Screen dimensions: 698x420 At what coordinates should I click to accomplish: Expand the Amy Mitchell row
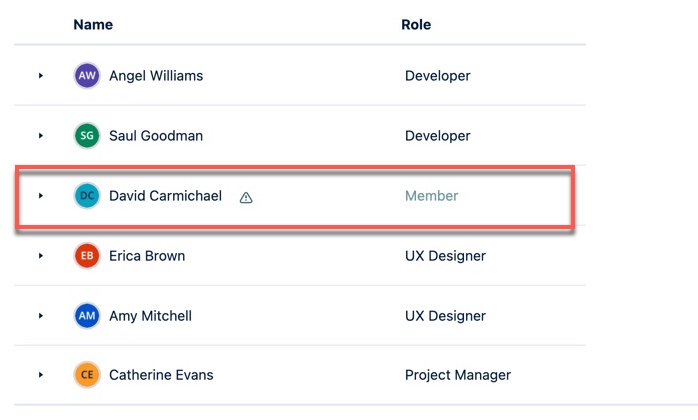[41, 316]
